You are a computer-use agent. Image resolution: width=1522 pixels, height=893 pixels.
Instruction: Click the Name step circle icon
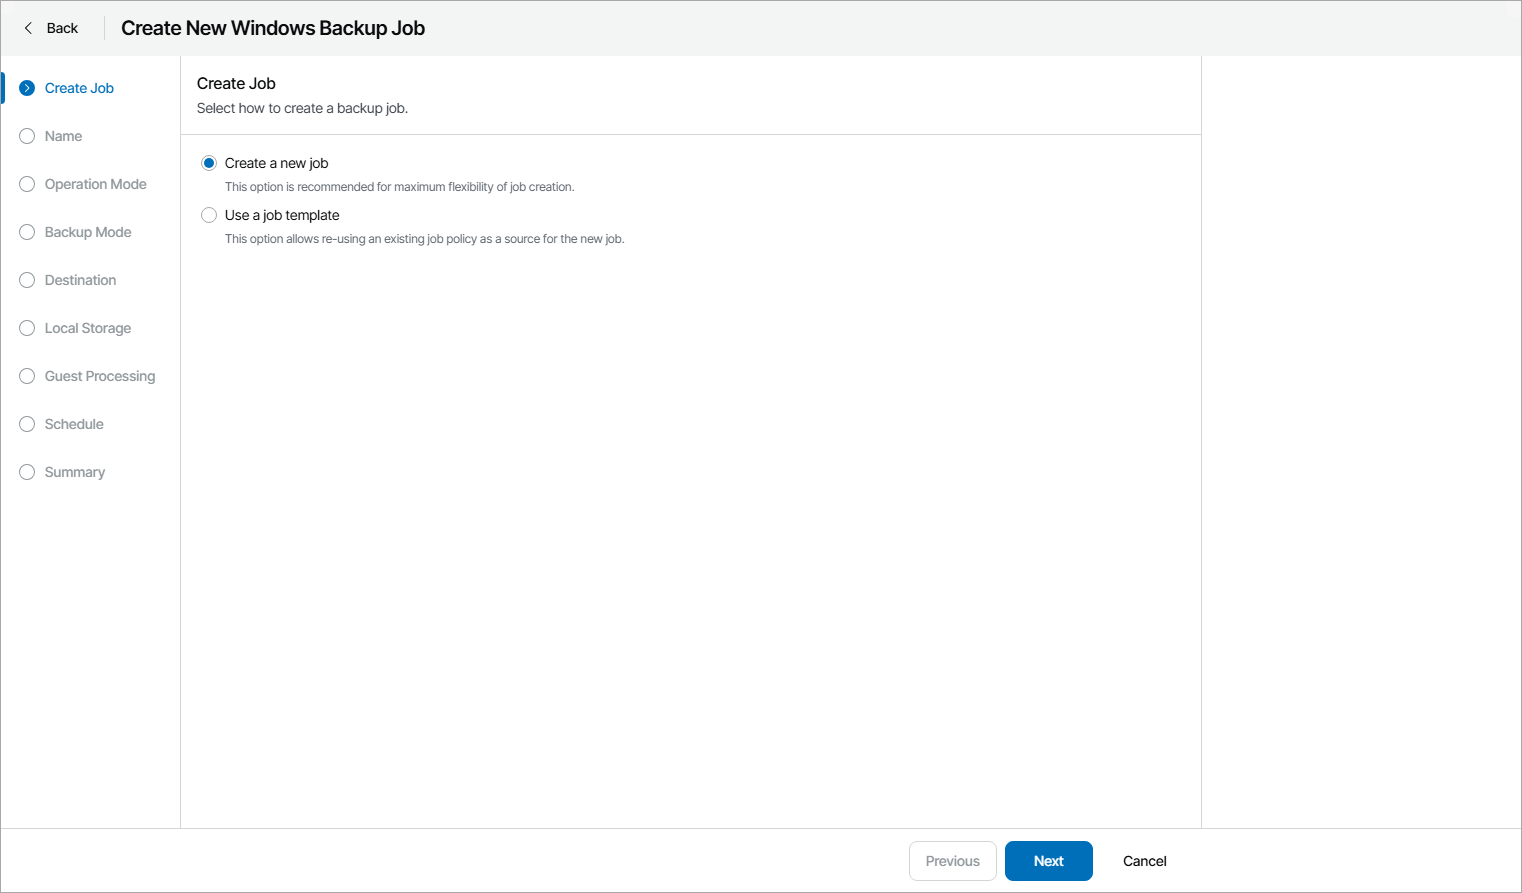pos(27,136)
